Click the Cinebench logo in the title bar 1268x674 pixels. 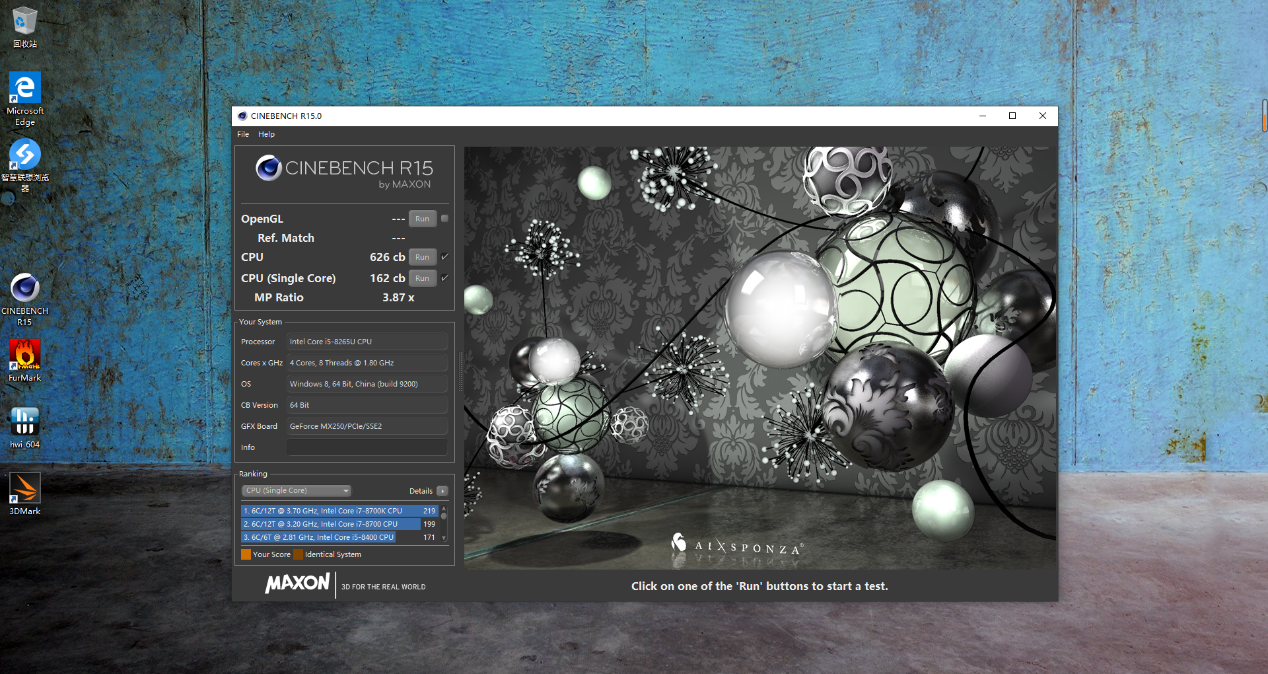[242, 116]
